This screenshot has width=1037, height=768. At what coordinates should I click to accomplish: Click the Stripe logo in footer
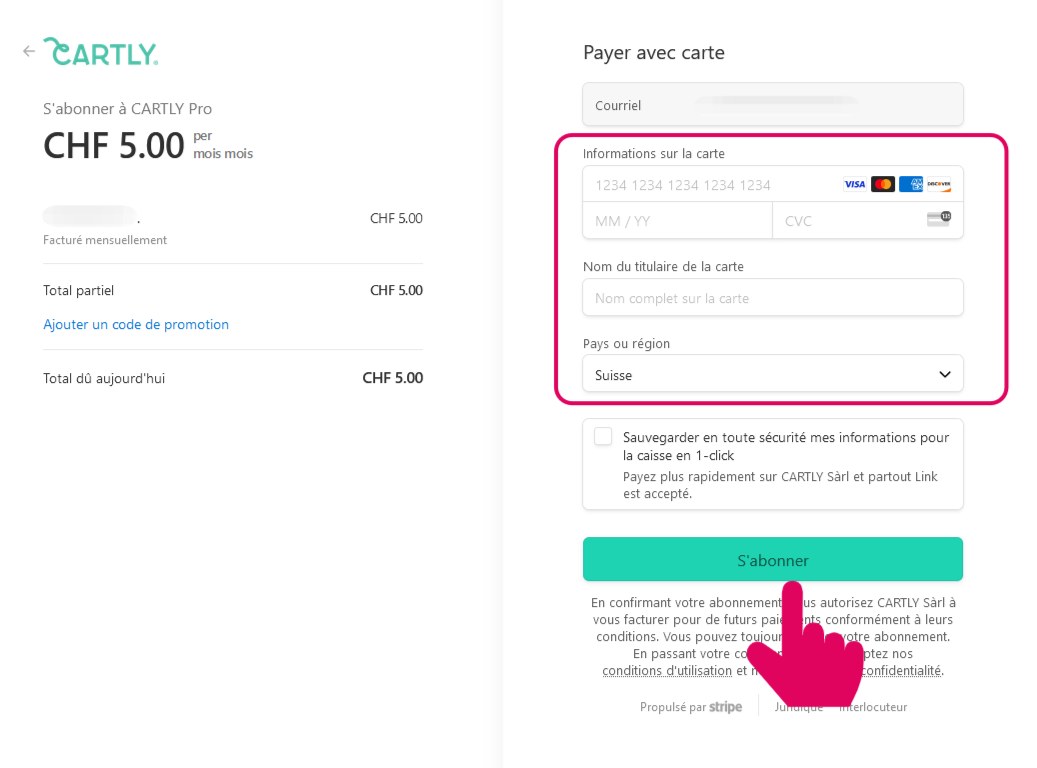[x=725, y=707]
